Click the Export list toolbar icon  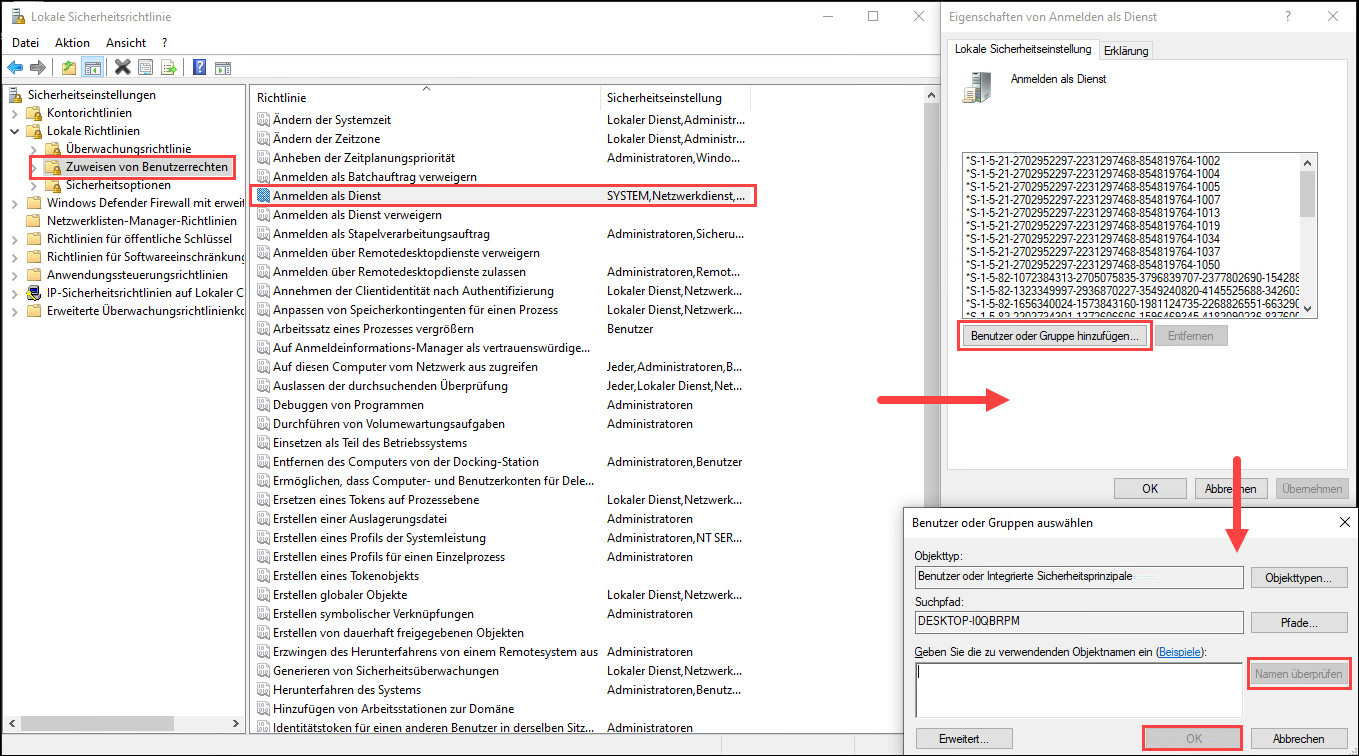[x=169, y=68]
